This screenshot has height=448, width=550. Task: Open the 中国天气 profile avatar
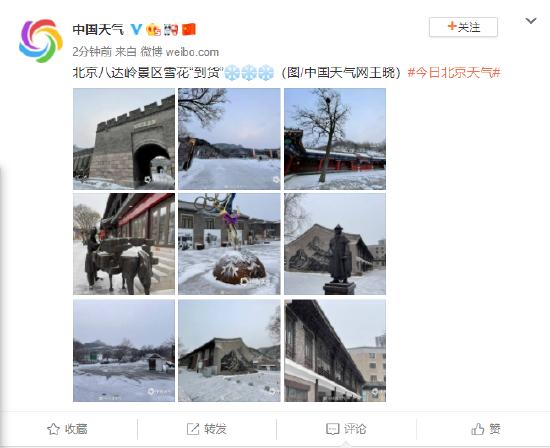[x=41, y=41]
